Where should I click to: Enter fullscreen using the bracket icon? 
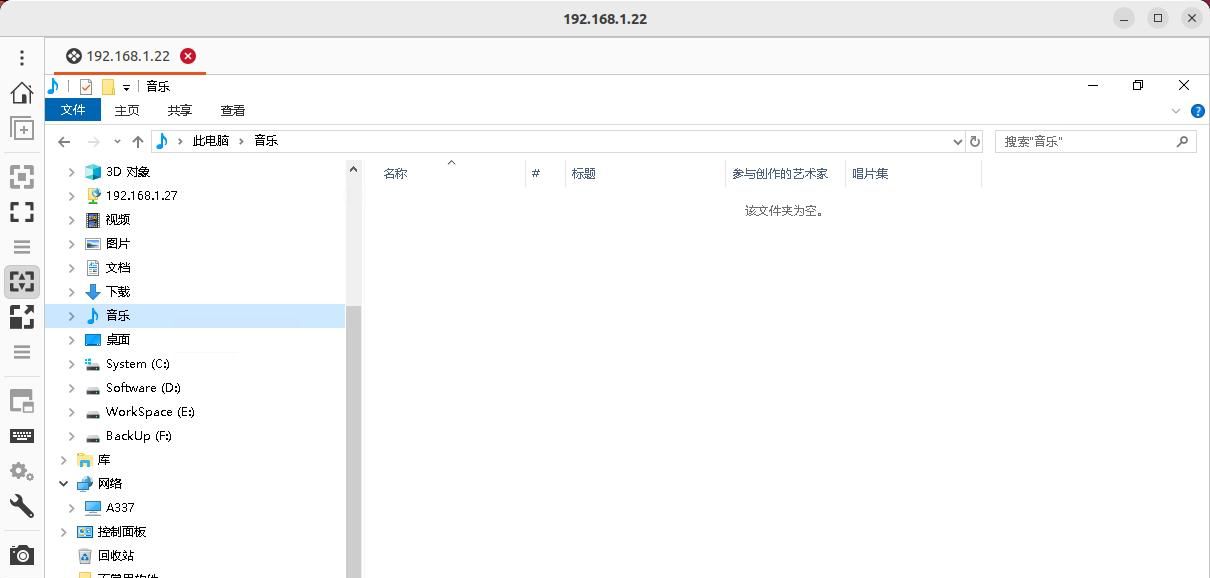click(22, 212)
